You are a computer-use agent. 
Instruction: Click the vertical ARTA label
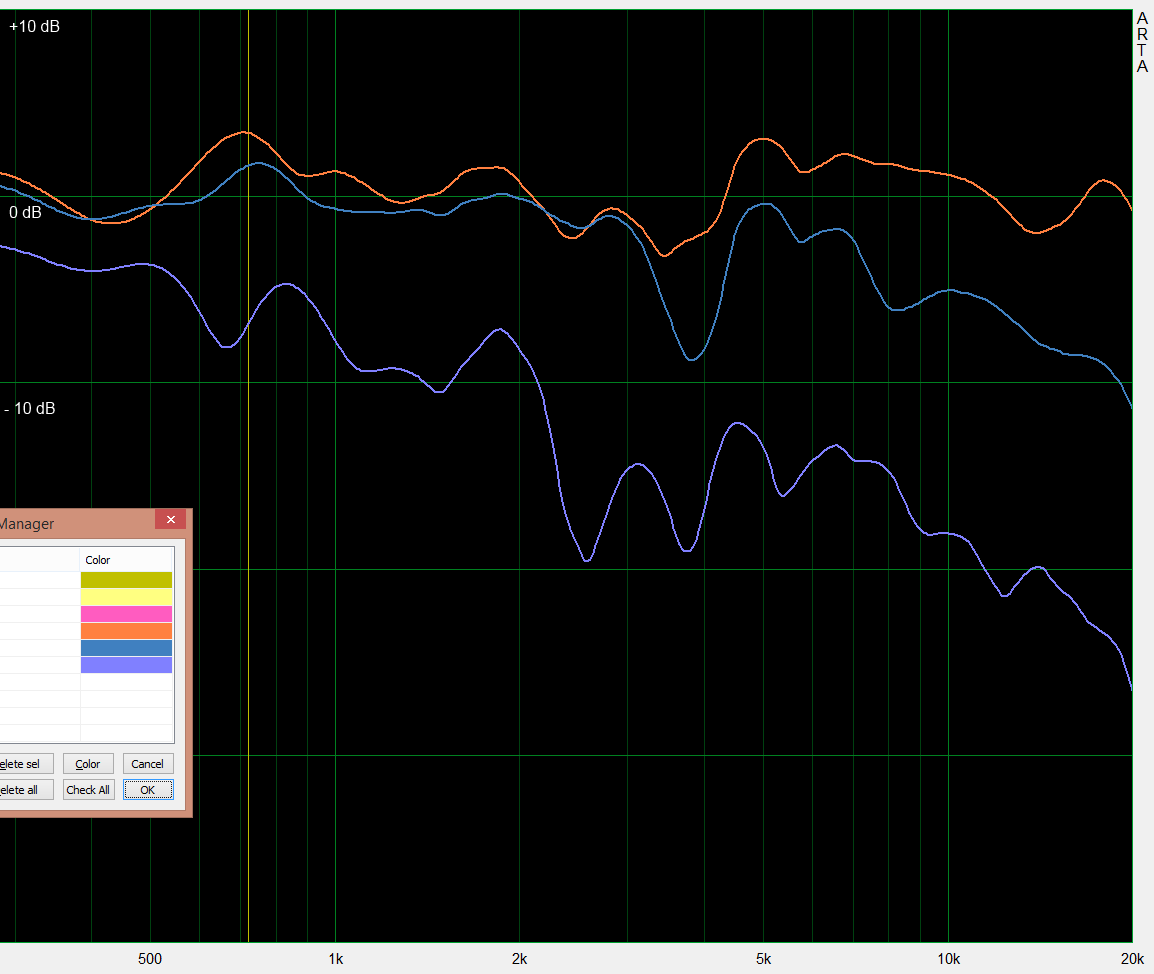(x=1142, y=43)
